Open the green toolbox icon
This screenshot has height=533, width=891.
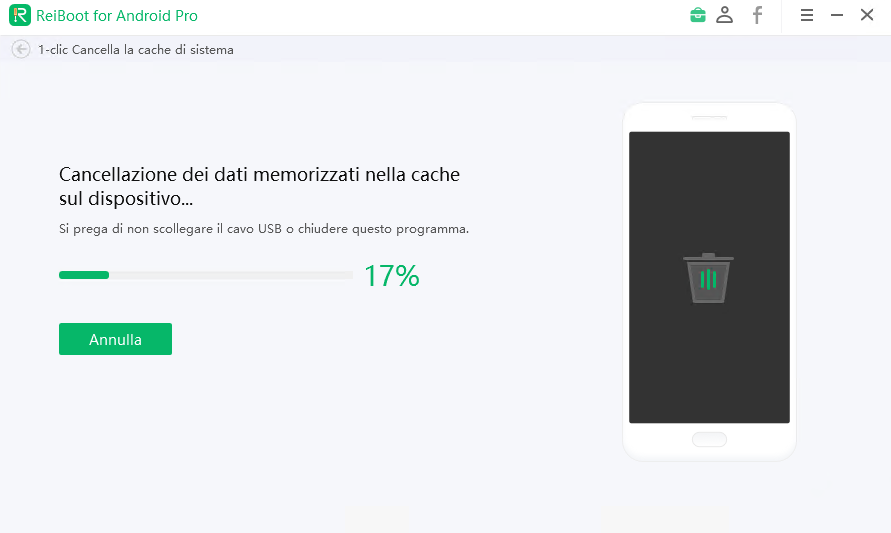coord(697,15)
